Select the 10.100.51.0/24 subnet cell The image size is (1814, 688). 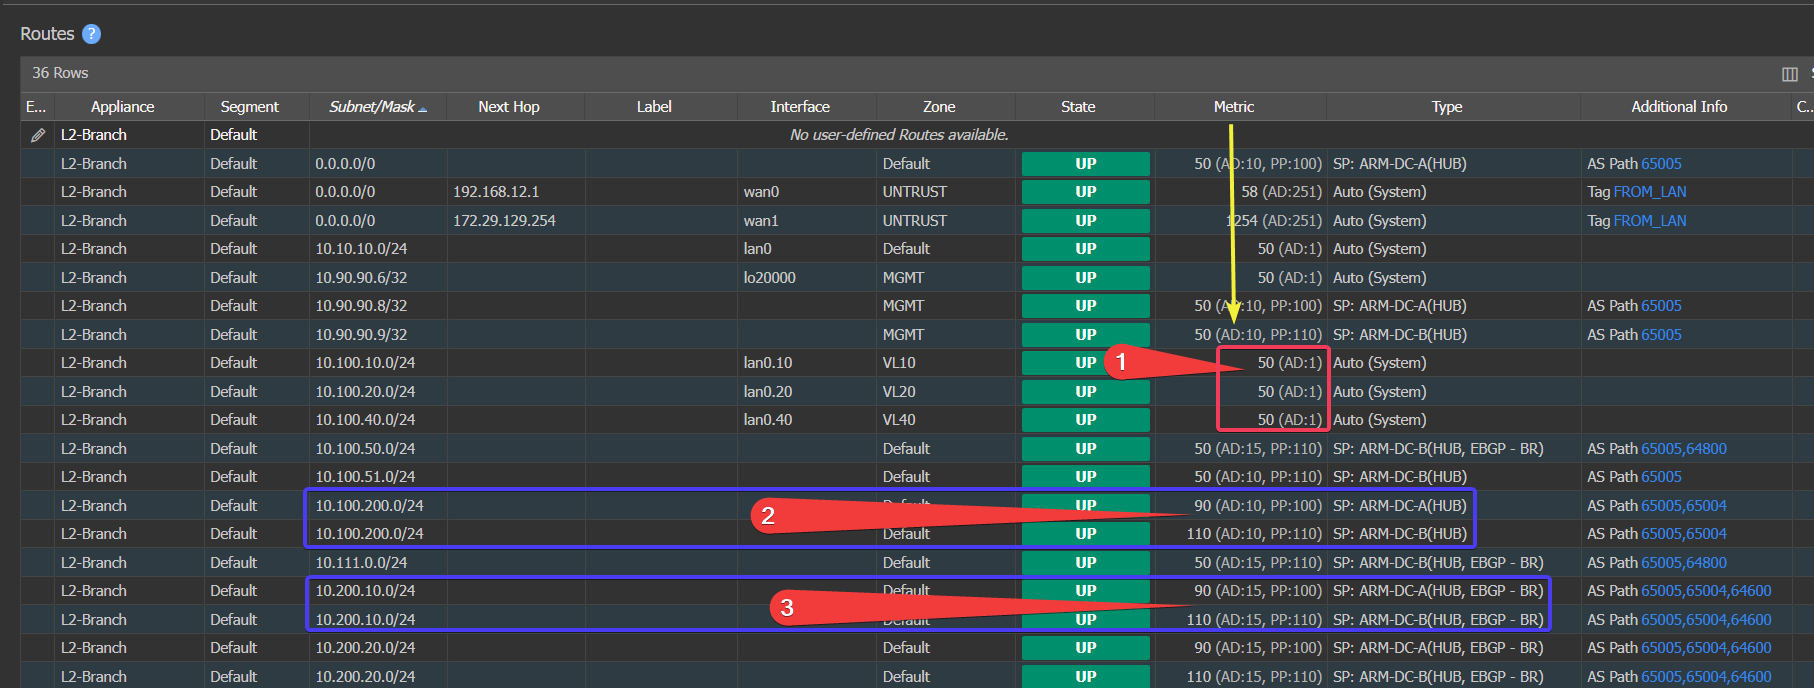pyautogui.click(x=378, y=477)
